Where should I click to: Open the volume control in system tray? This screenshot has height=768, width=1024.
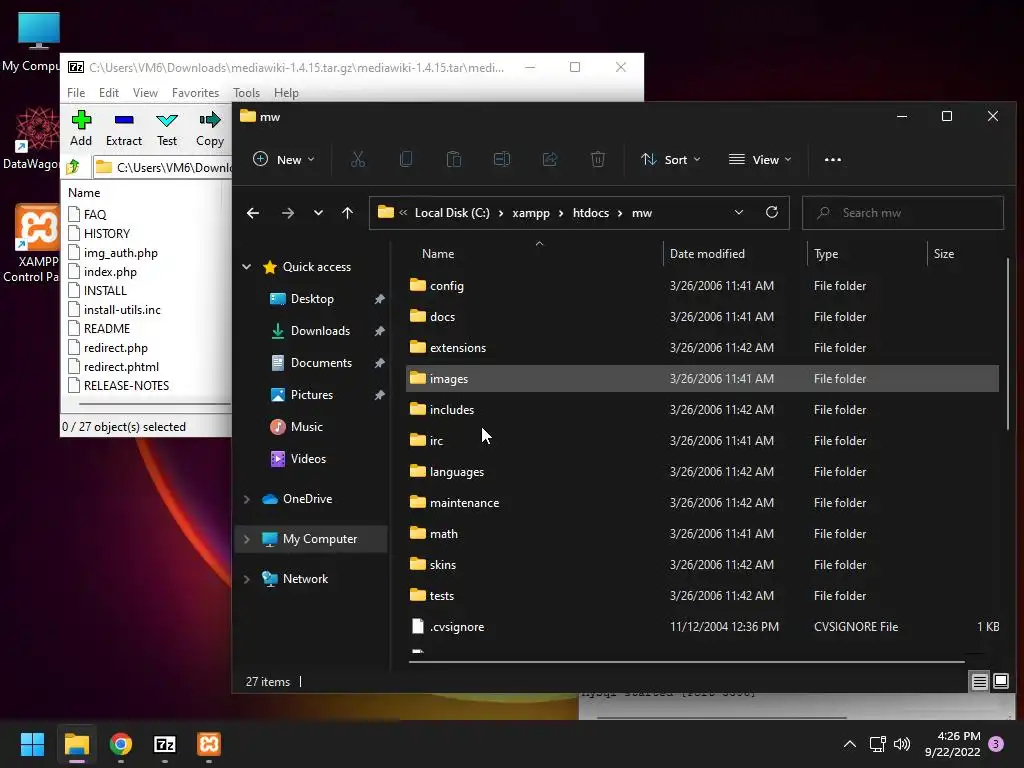point(902,744)
